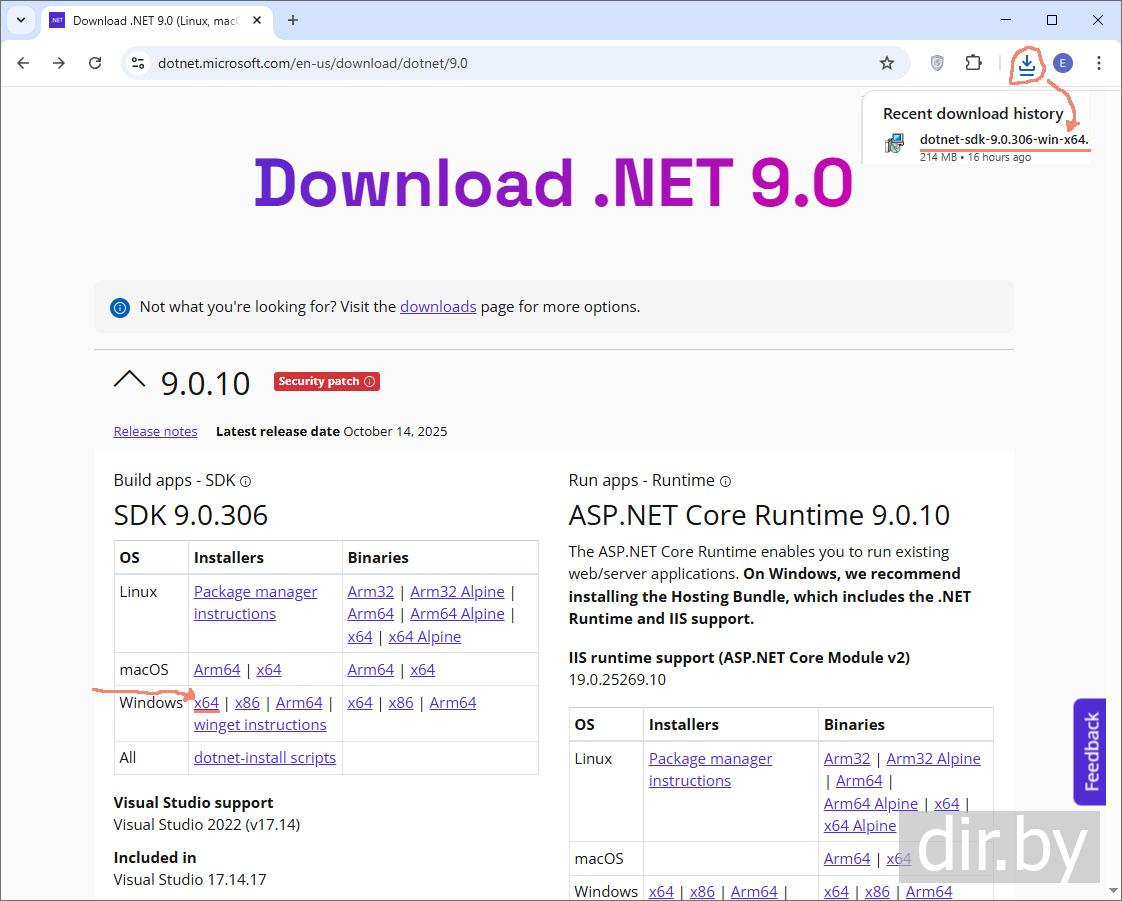This screenshot has width=1122, height=901.
Task: Download ASP.NET Runtime macOS Arm64 binary
Action: click(x=847, y=859)
